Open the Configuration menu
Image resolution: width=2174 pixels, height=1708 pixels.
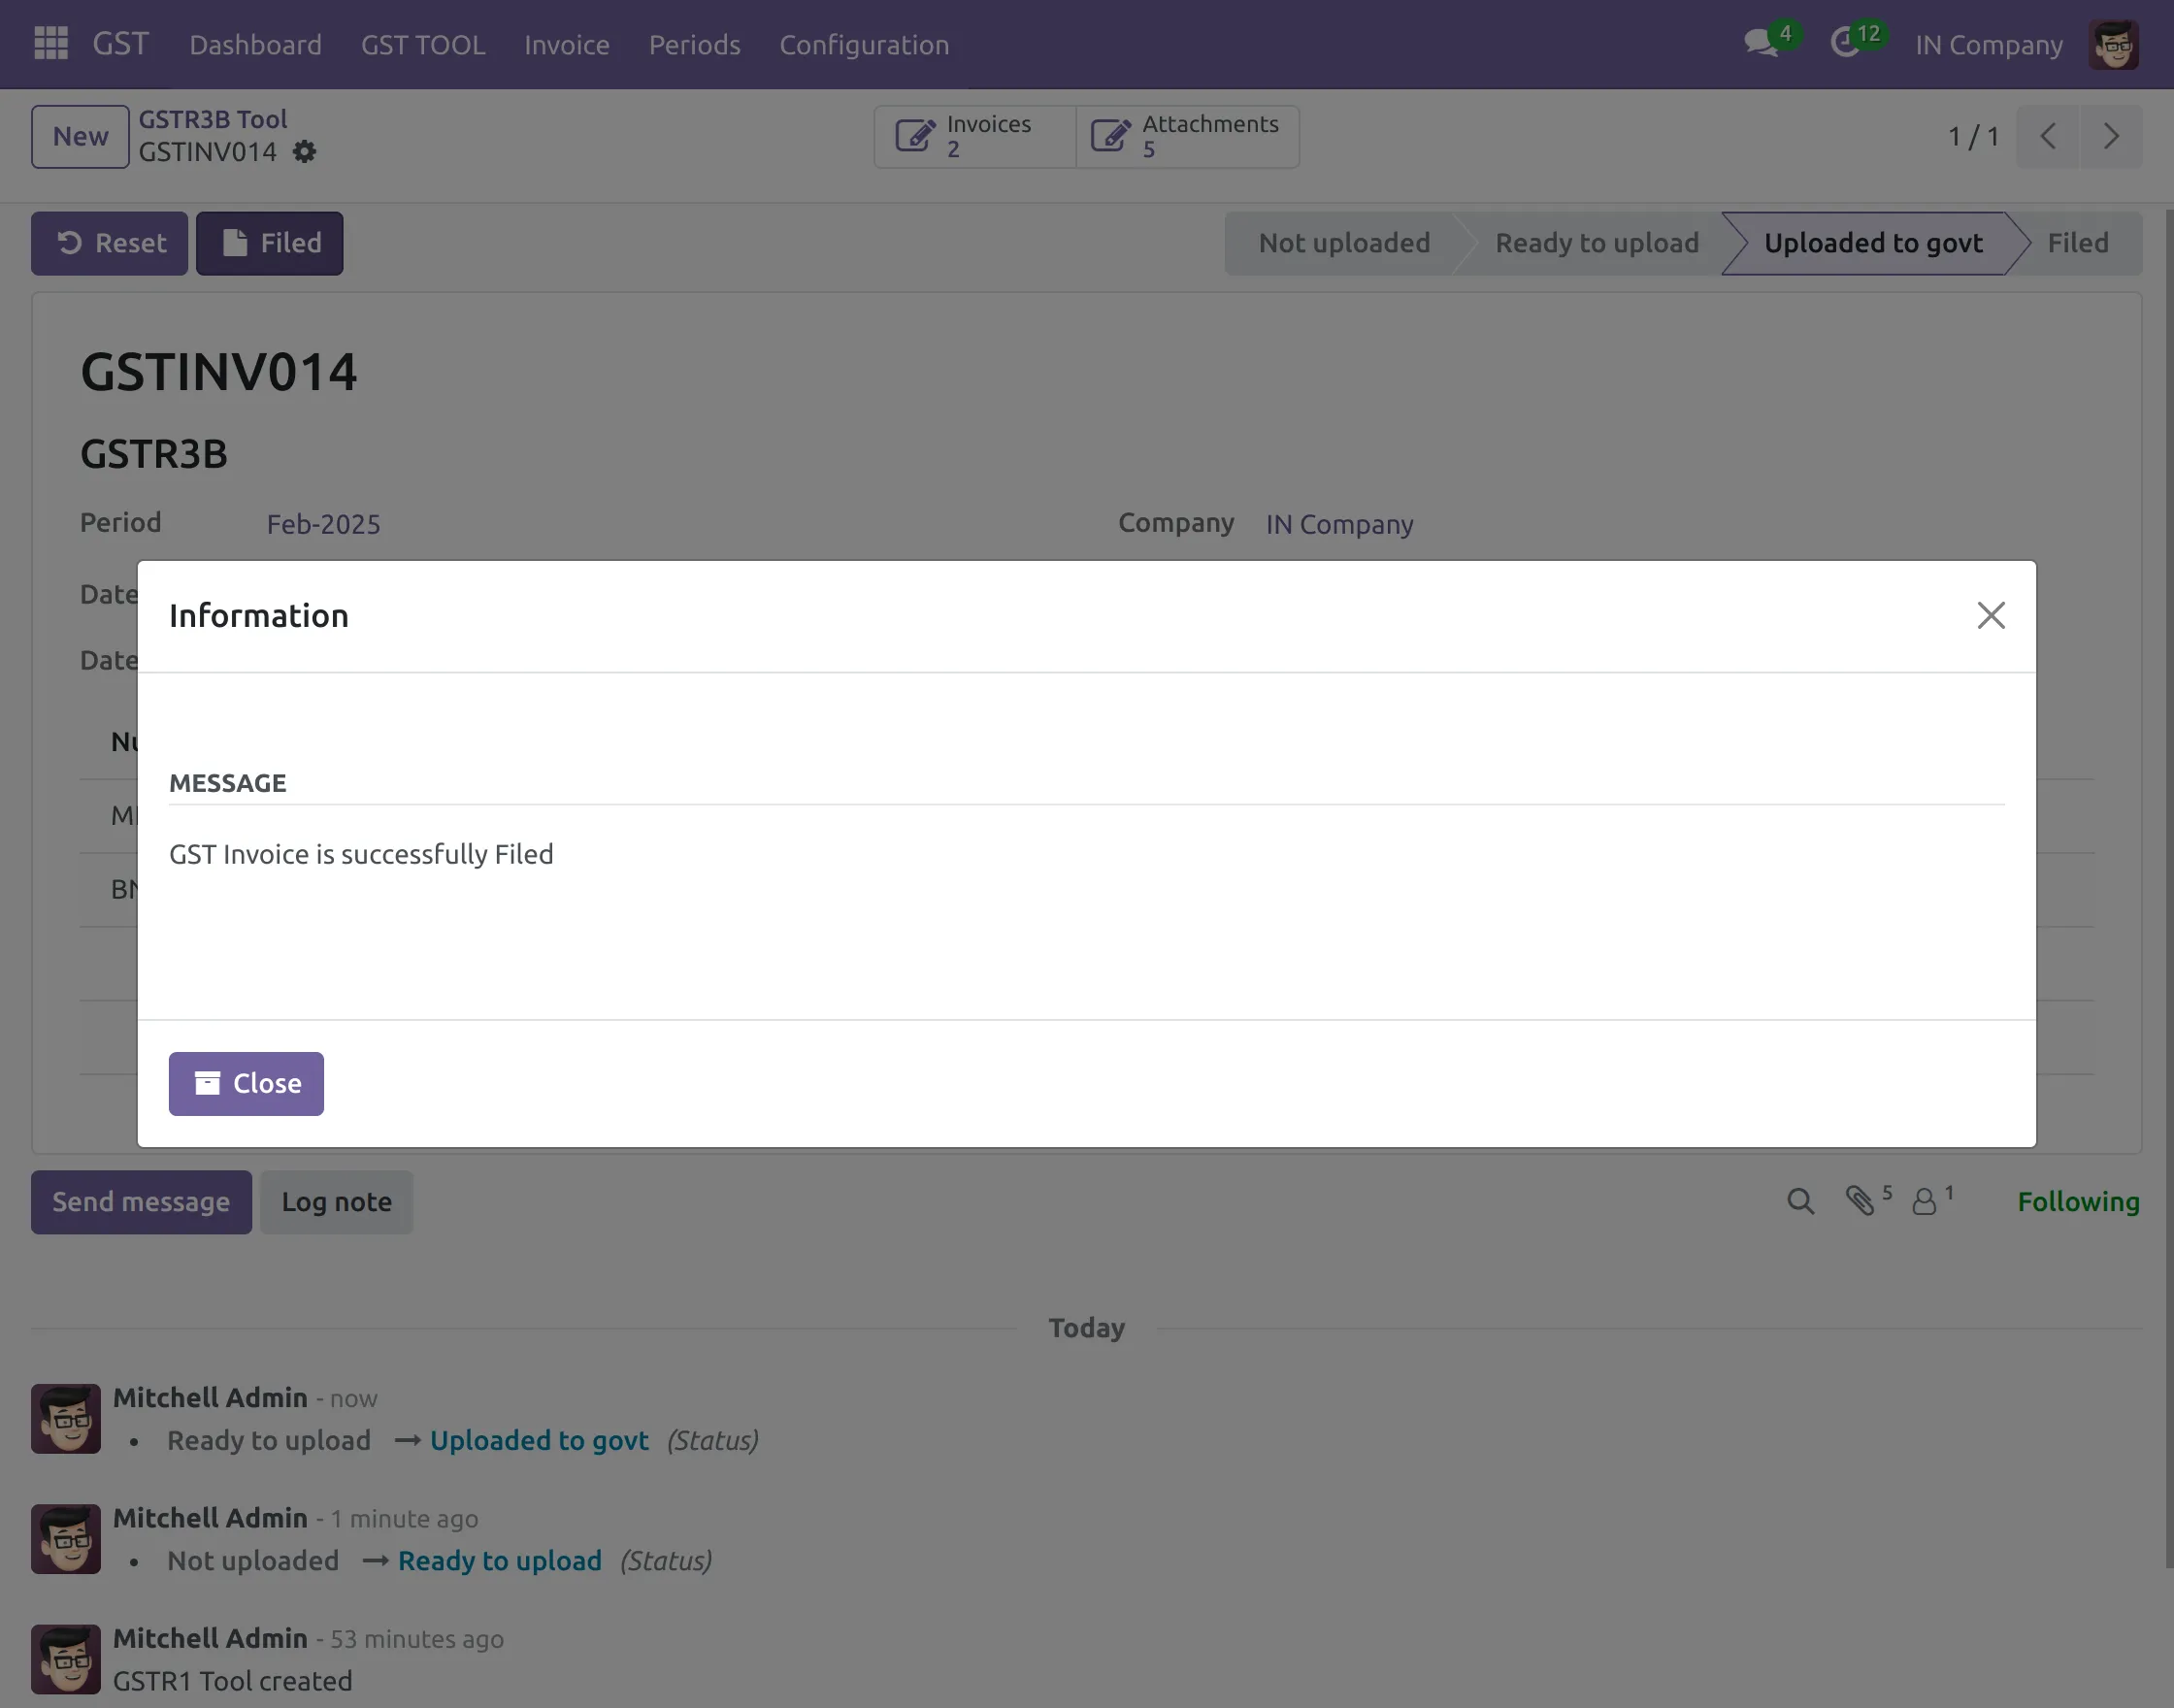pos(864,45)
